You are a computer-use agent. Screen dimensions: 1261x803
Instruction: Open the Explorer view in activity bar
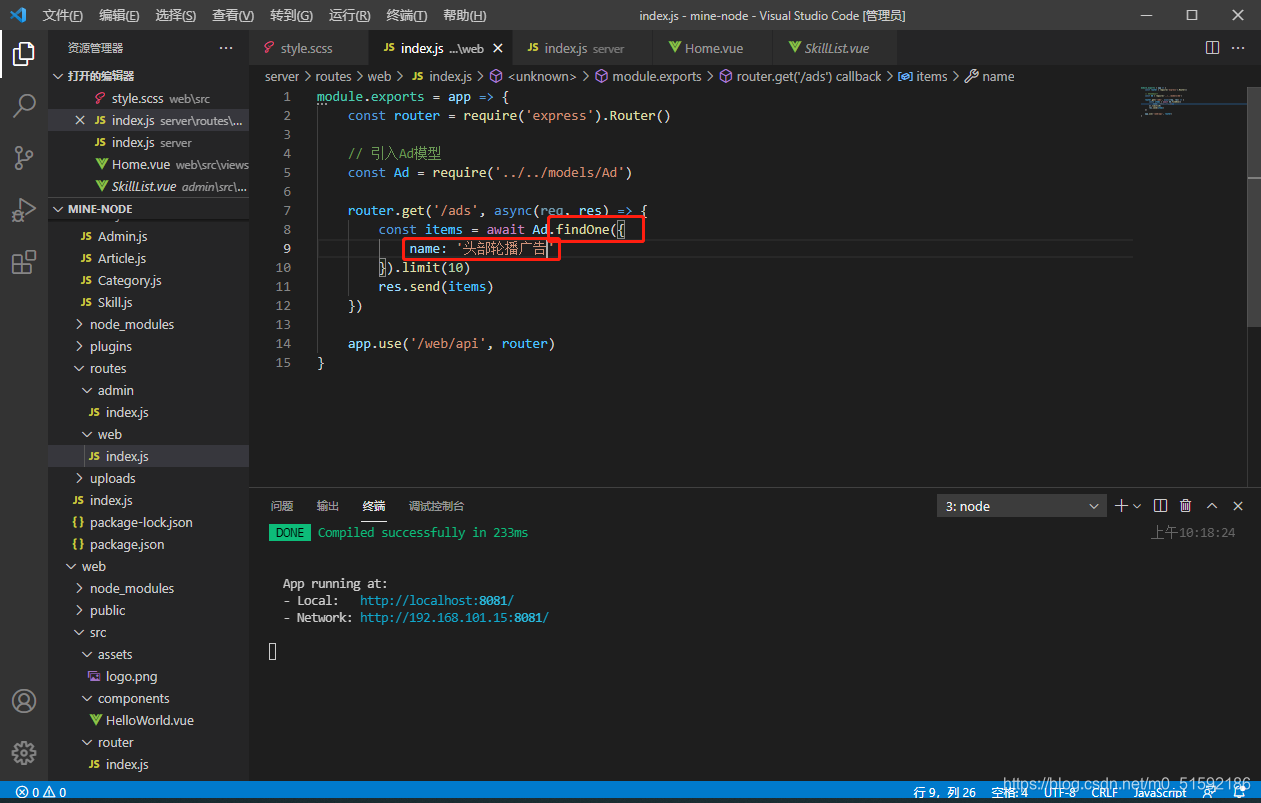24,54
